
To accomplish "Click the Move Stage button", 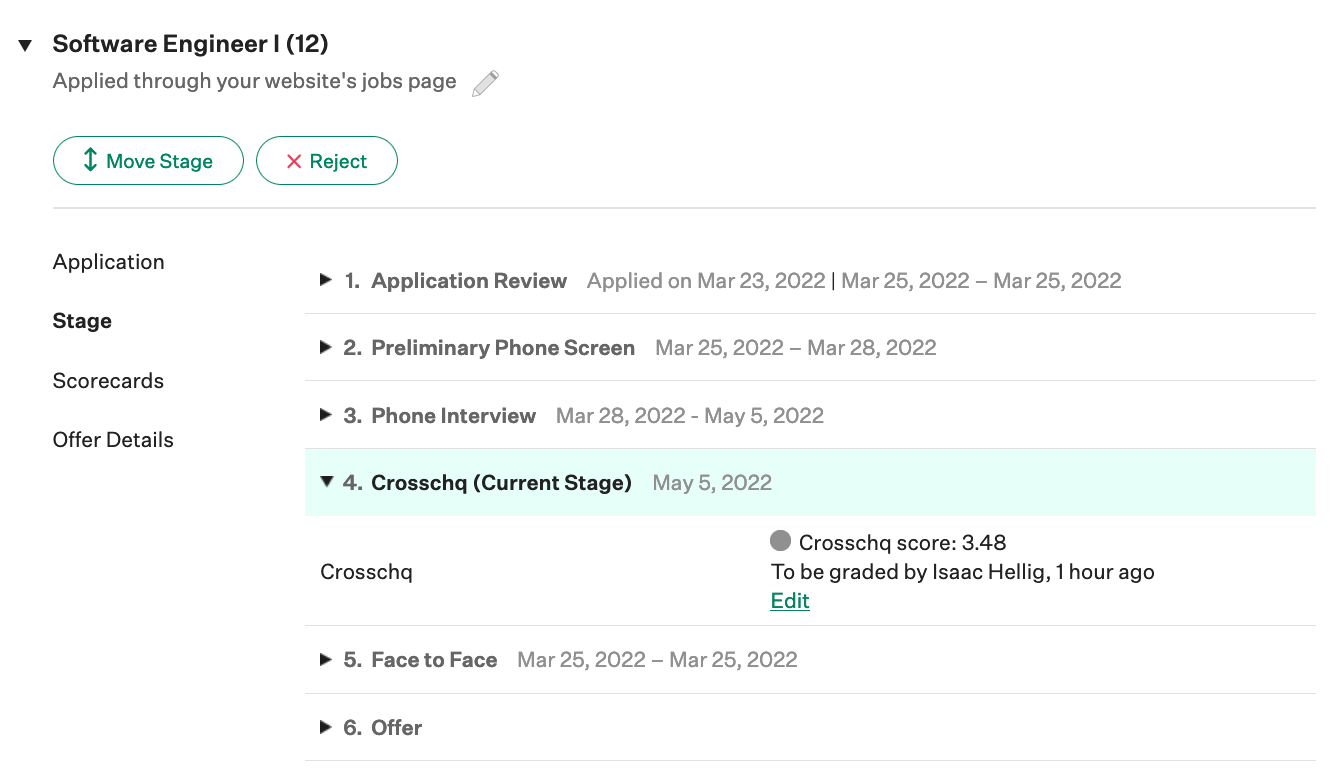I will pyautogui.click(x=148, y=161).
